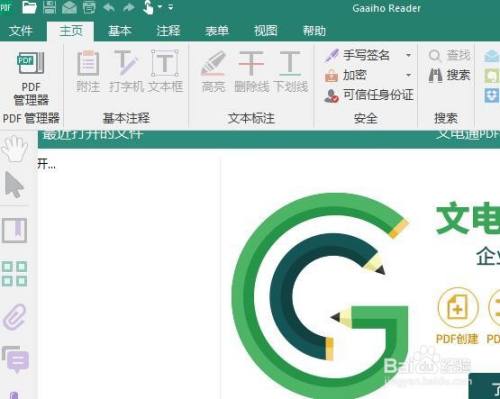Open the comments panel in sidebar

(16, 360)
